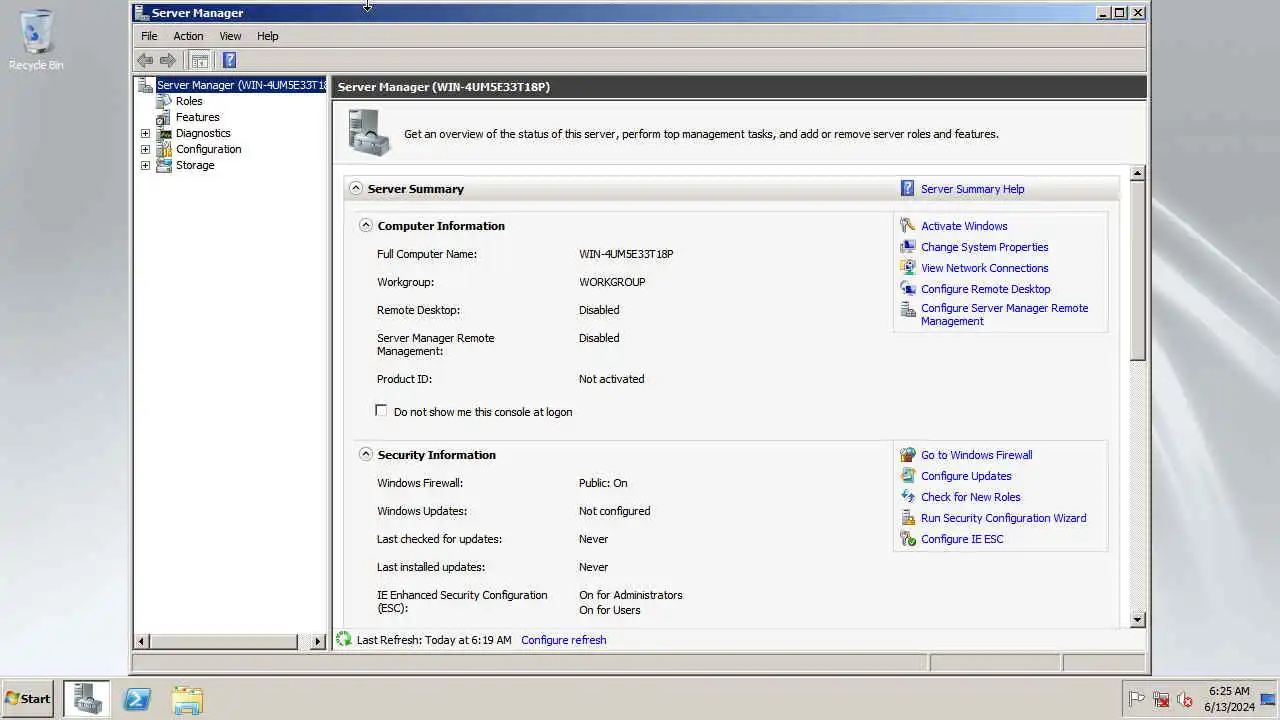Viewport: 1280px width, 720px height.
Task: Click the Configure IE ESC icon
Action: pos(907,539)
